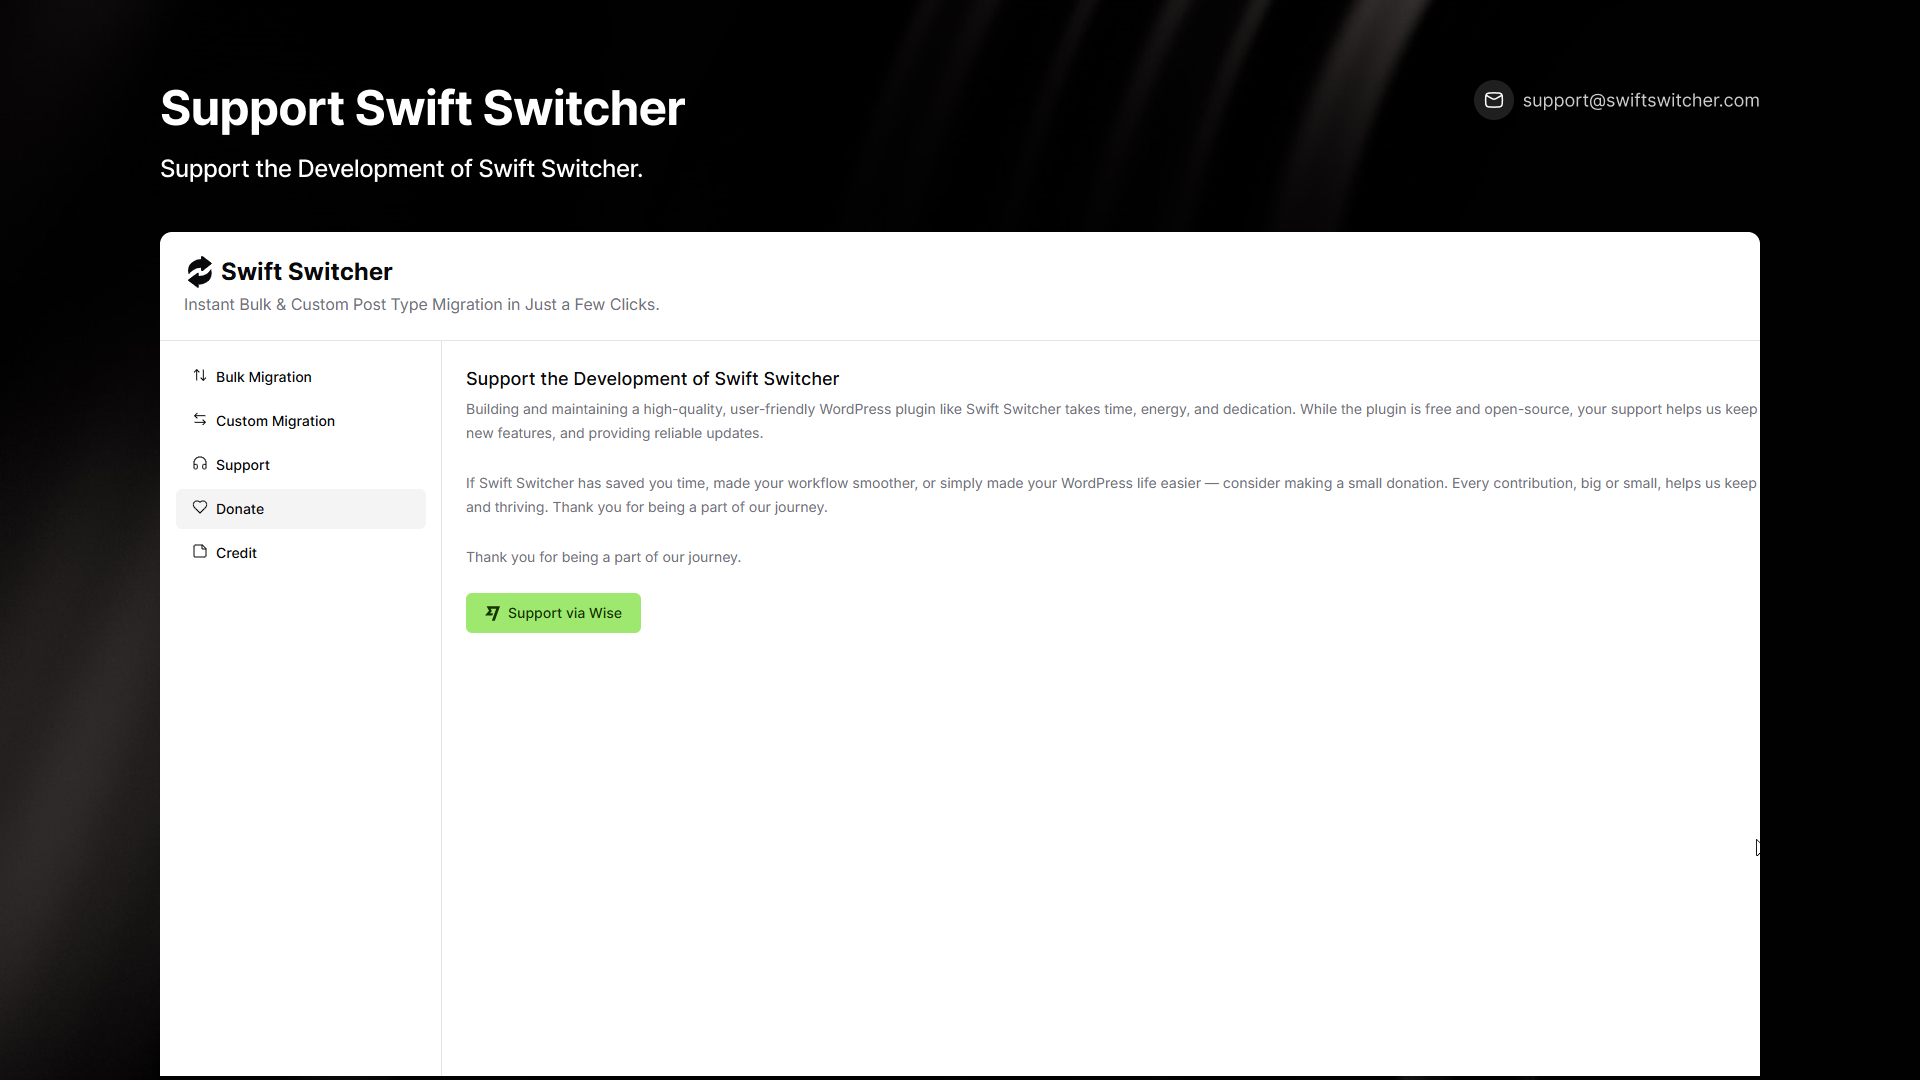Select the Support sidebar tab
Viewport: 1920px width, 1080px height.
coord(301,465)
